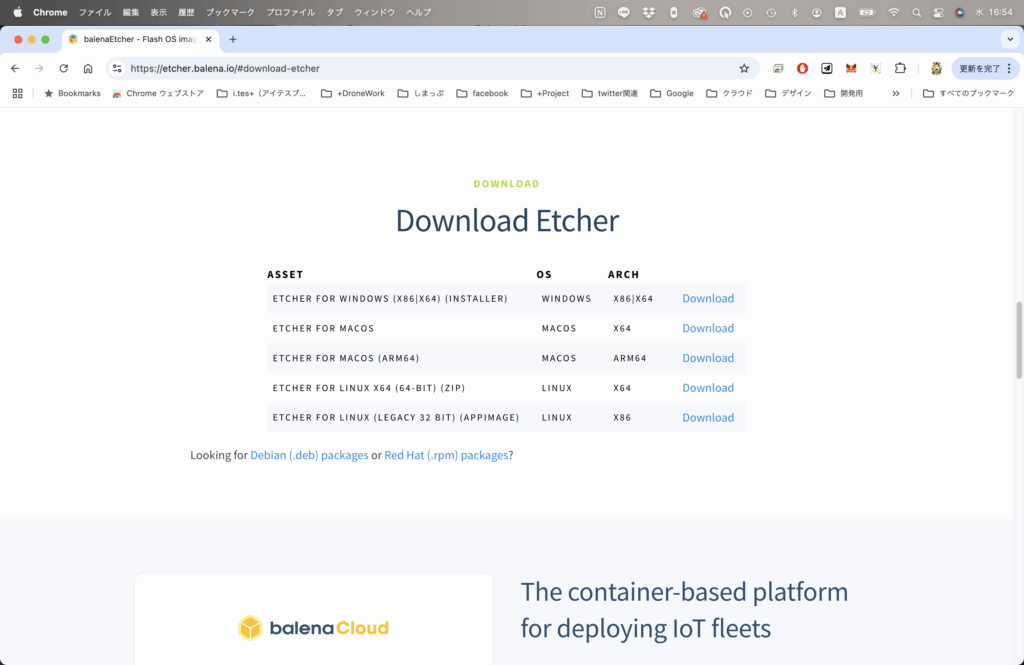Open the 履歴 menu
This screenshot has height=665, width=1024.
point(187,12)
